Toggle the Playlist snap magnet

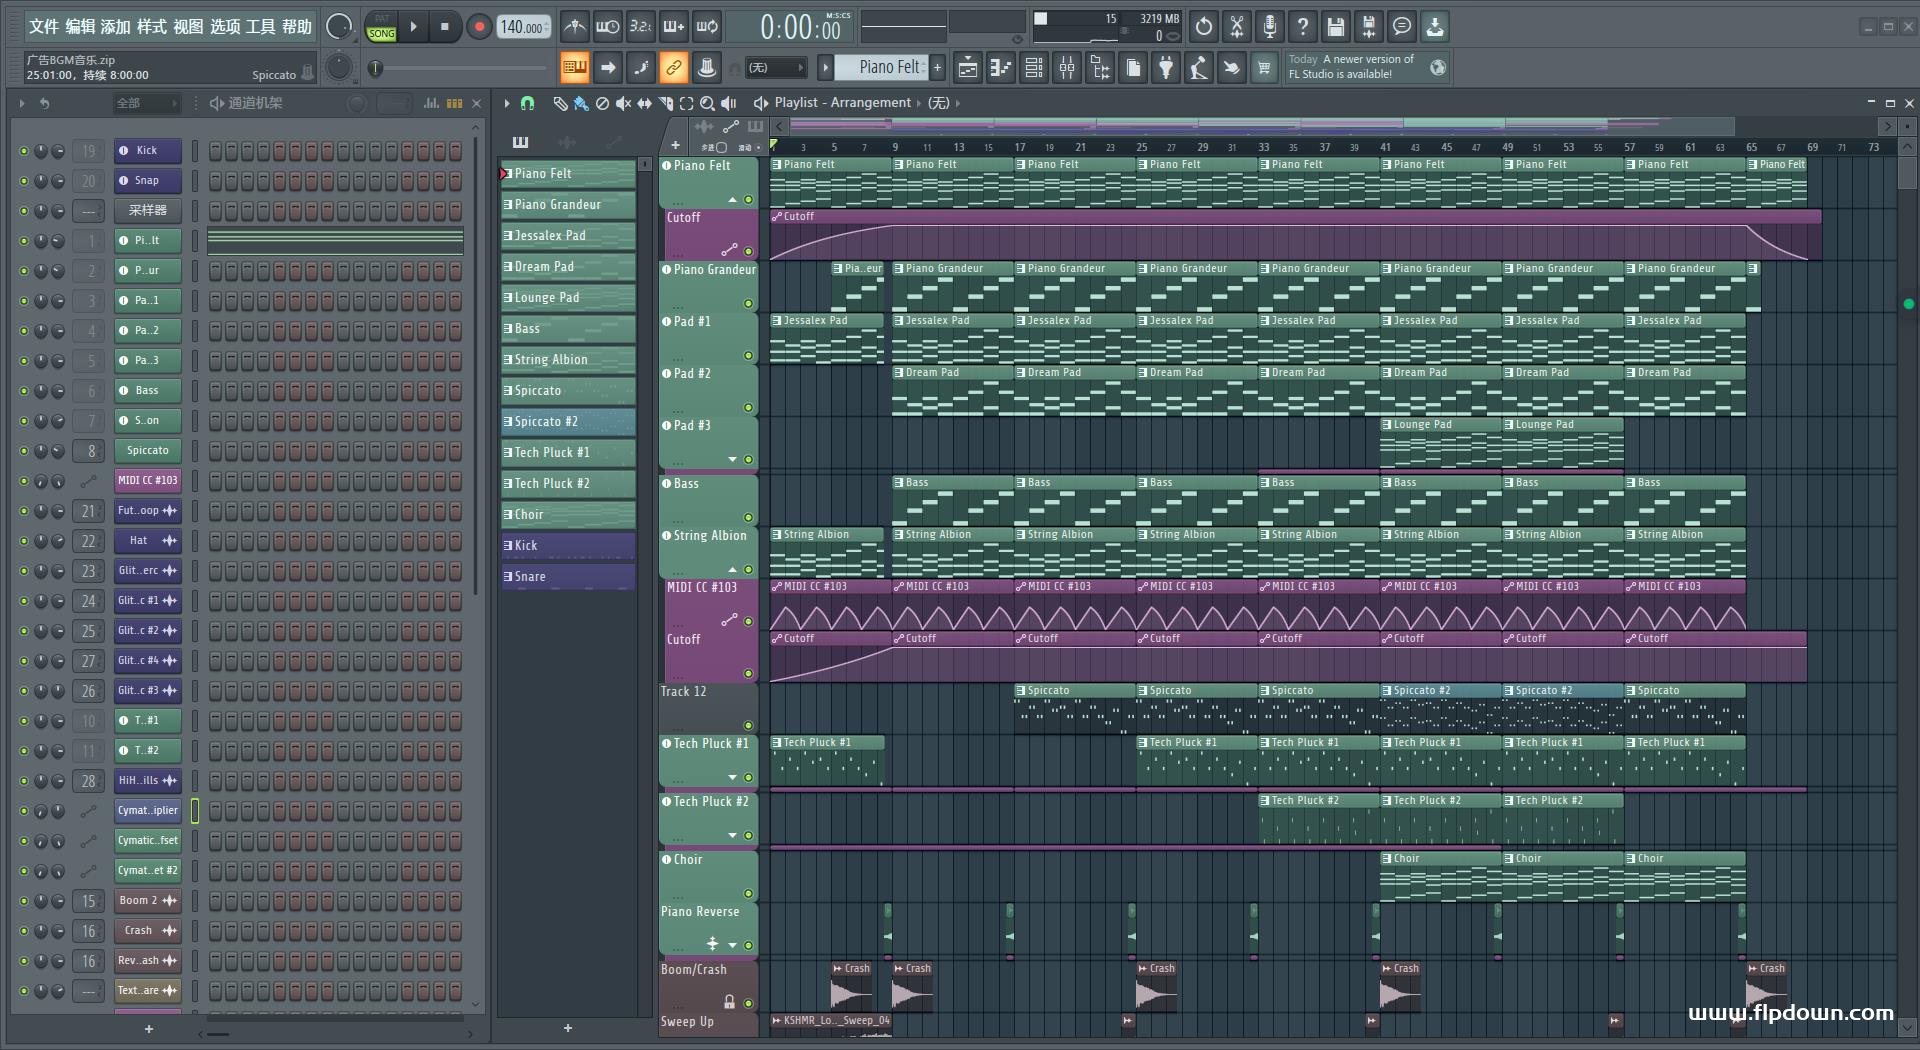coord(528,103)
